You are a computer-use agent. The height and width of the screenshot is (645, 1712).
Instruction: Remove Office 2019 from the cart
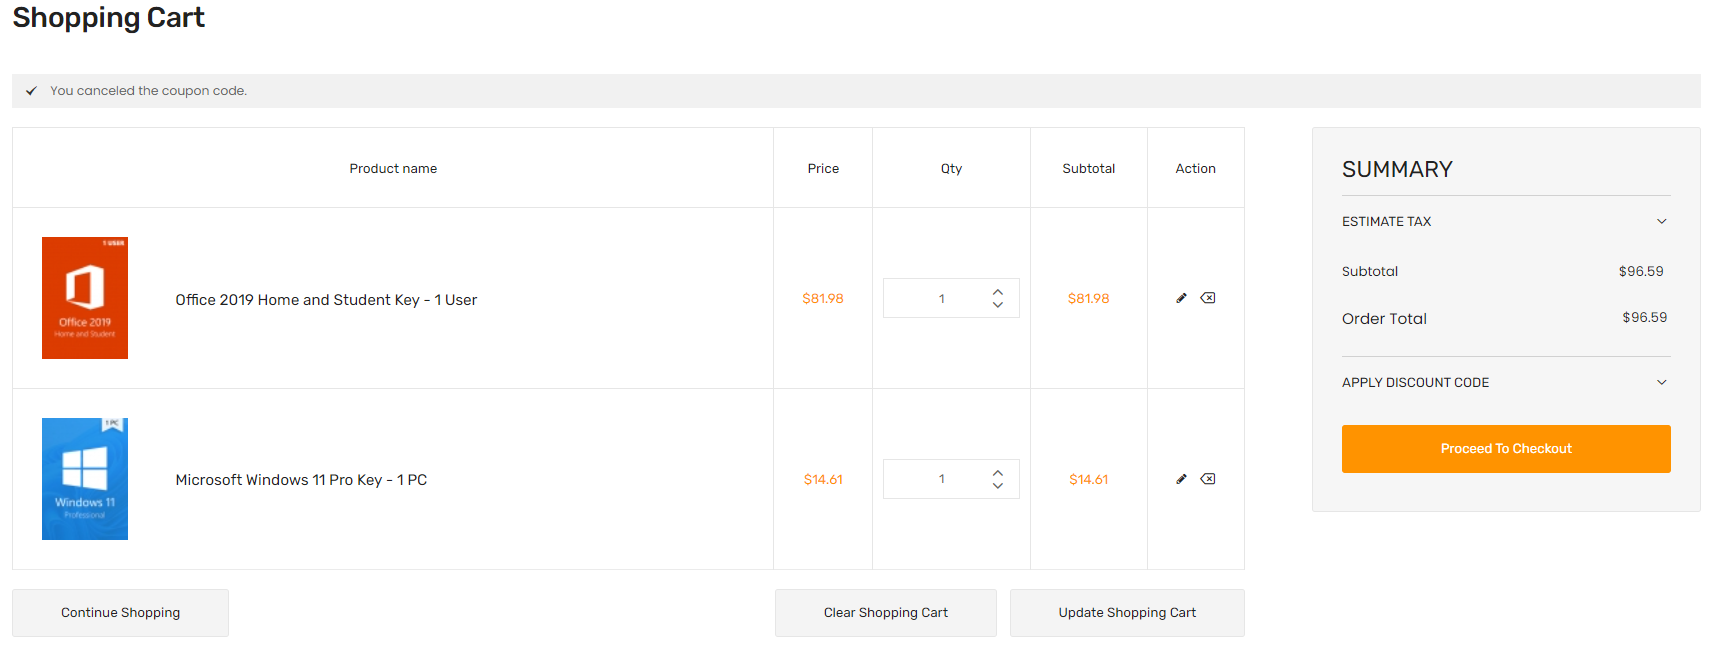(1208, 298)
